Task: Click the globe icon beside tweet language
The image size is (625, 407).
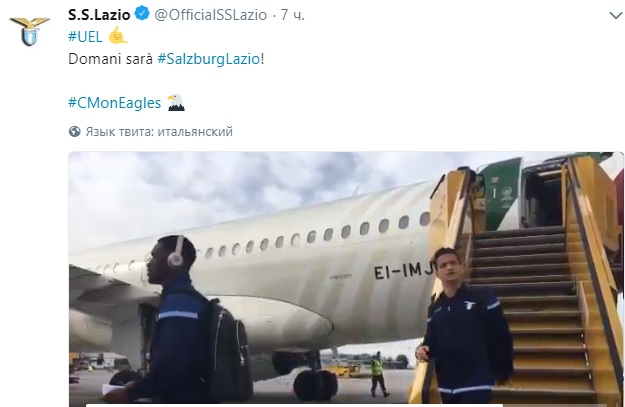Action: pyautogui.click(x=75, y=131)
